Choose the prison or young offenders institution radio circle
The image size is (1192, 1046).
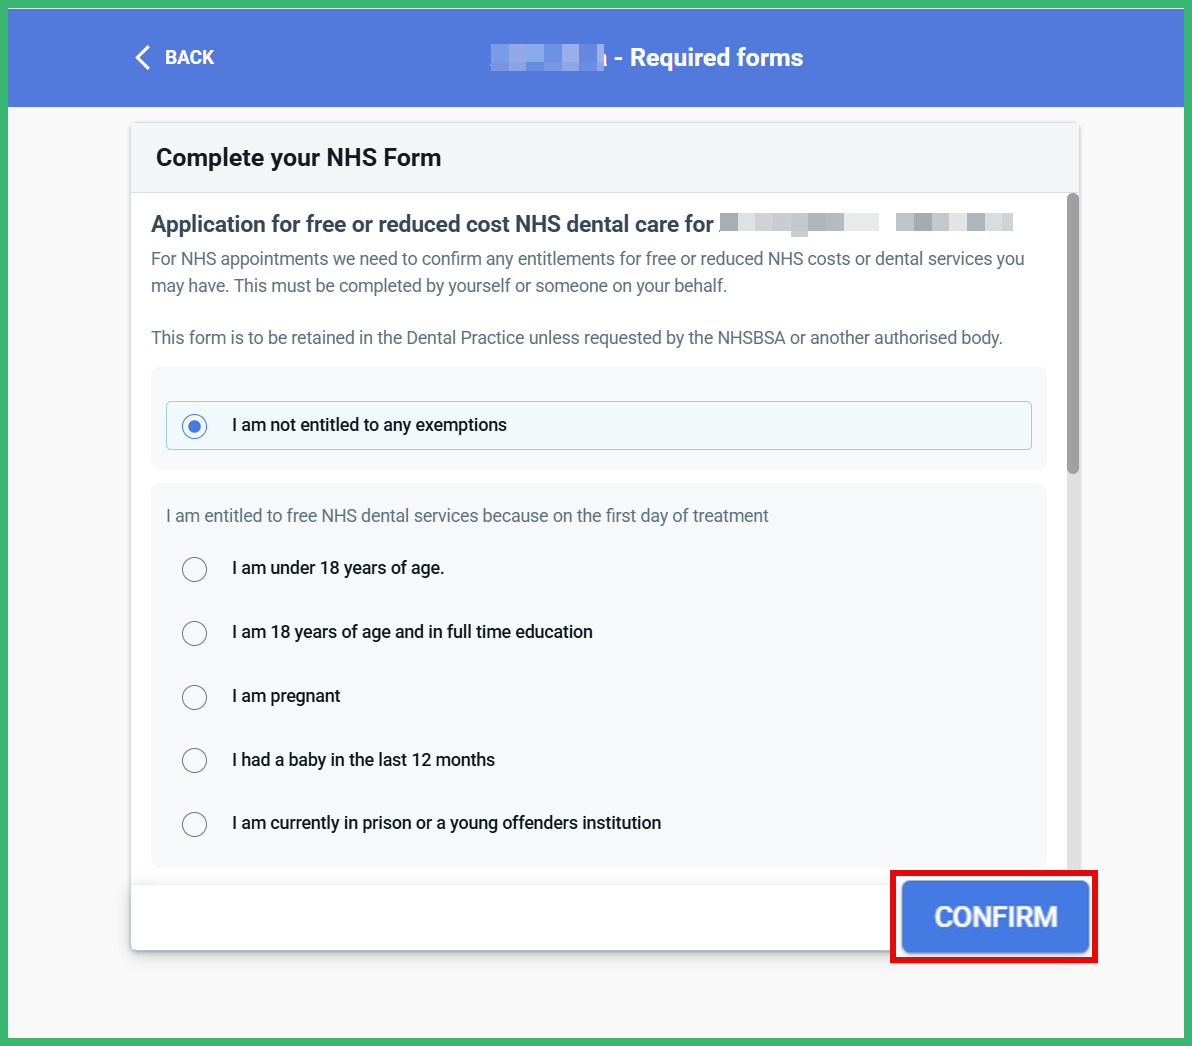pos(195,824)
